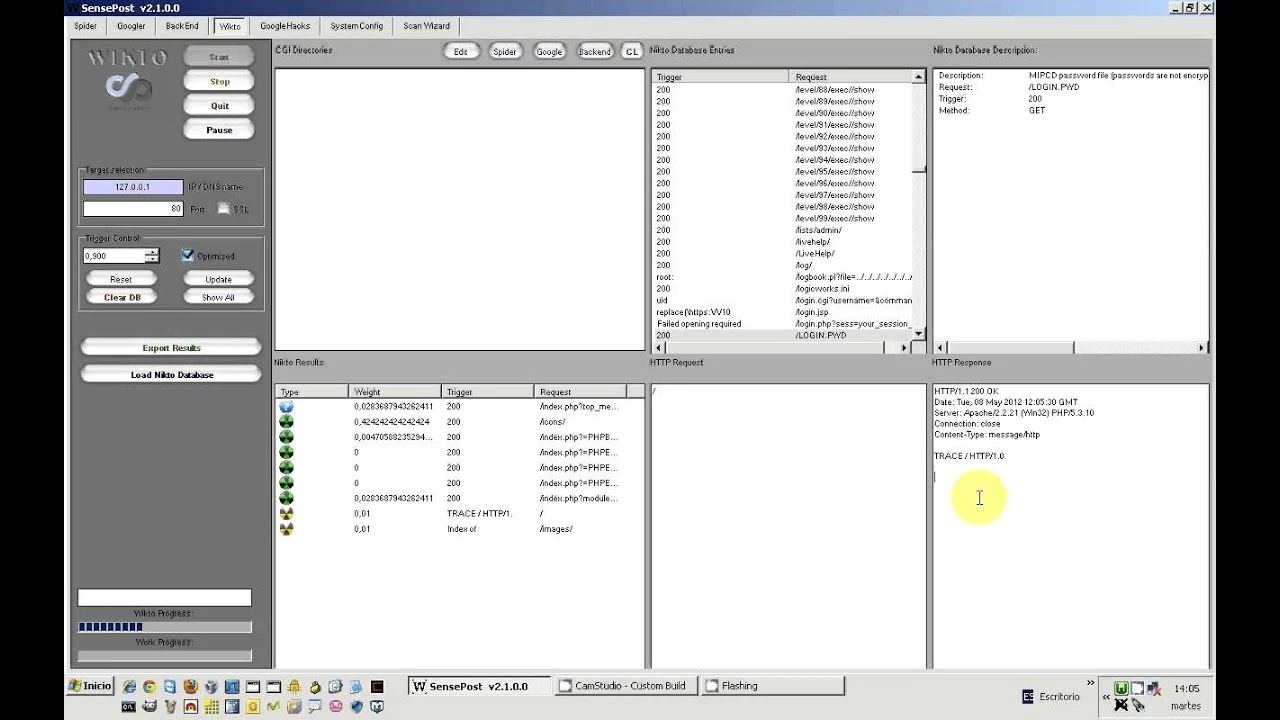The image size is (1280, 720).
Task: Click Export Results
Action: pos(171,348)
